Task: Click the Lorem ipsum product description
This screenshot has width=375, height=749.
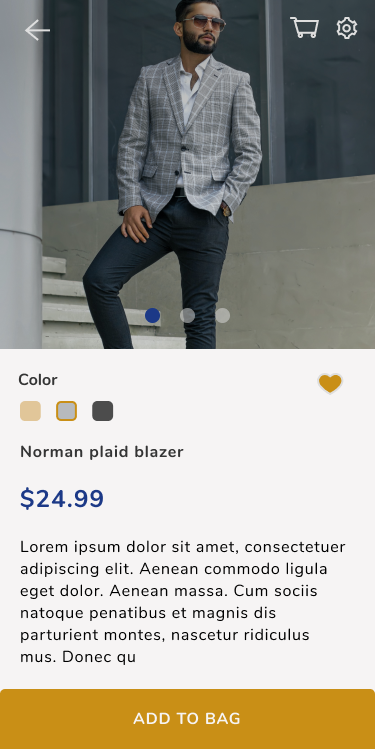Action: tap(182, 602)
